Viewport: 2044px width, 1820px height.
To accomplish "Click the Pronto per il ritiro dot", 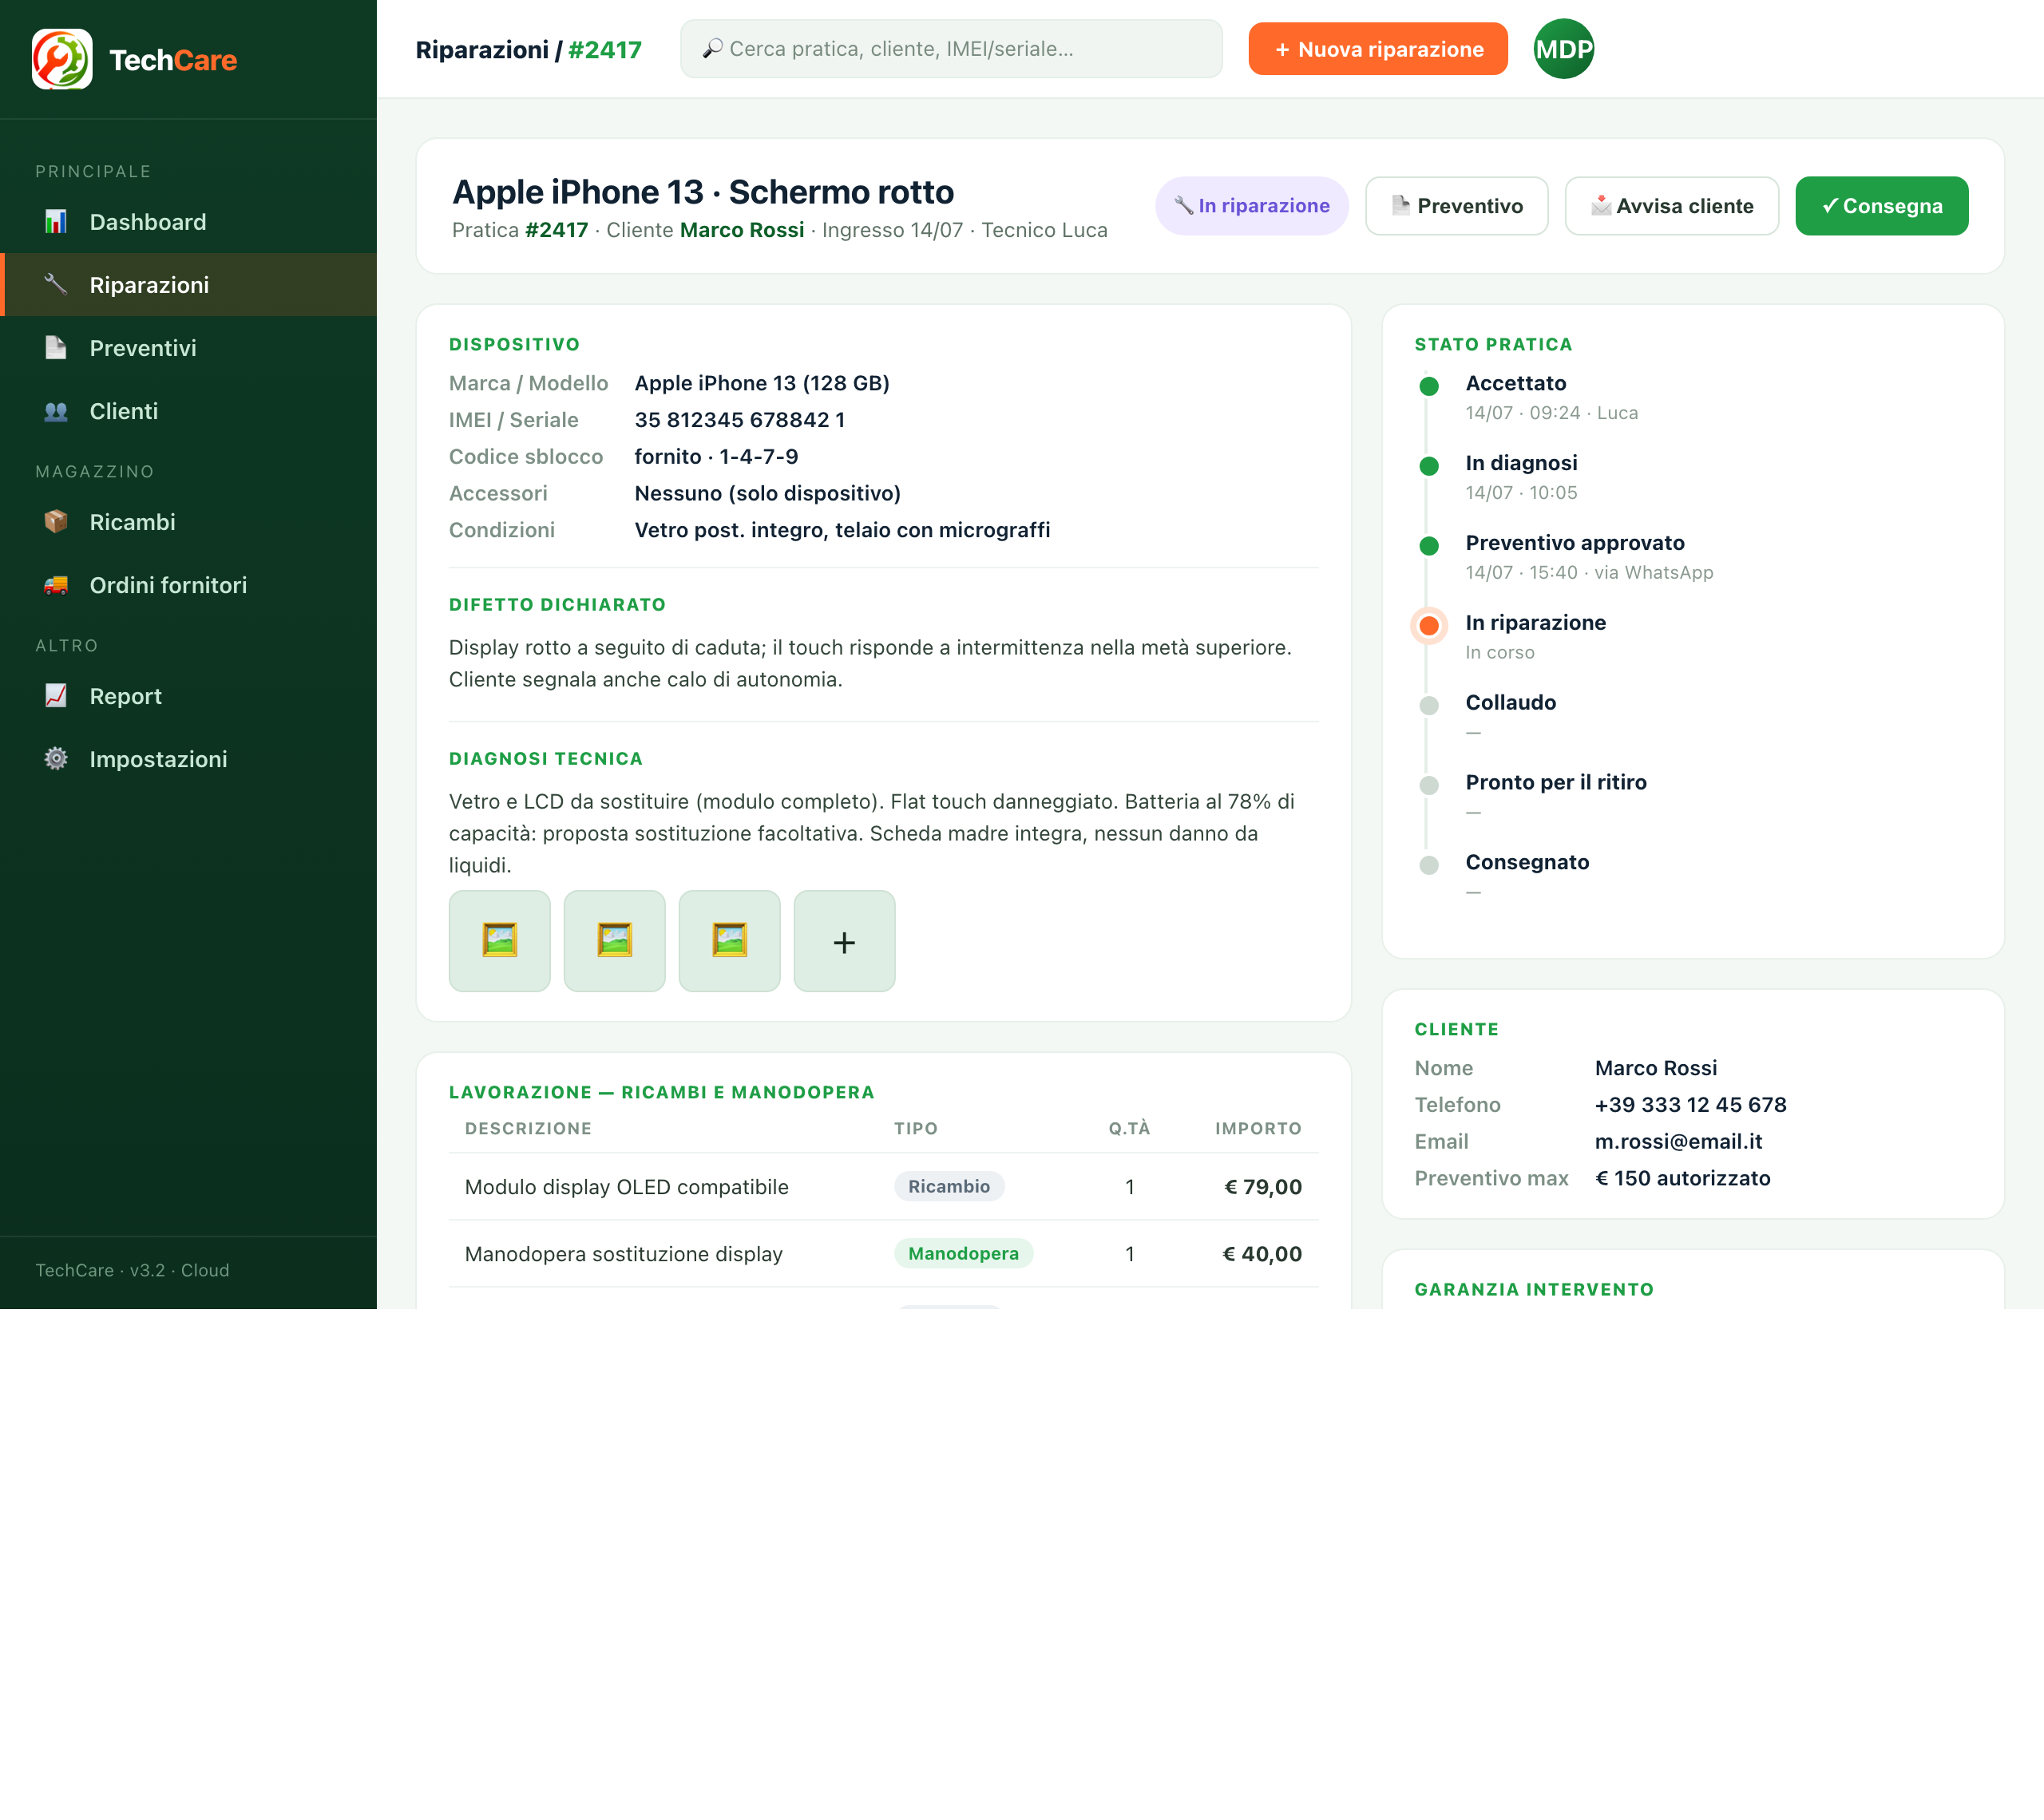I will 1429,786.
